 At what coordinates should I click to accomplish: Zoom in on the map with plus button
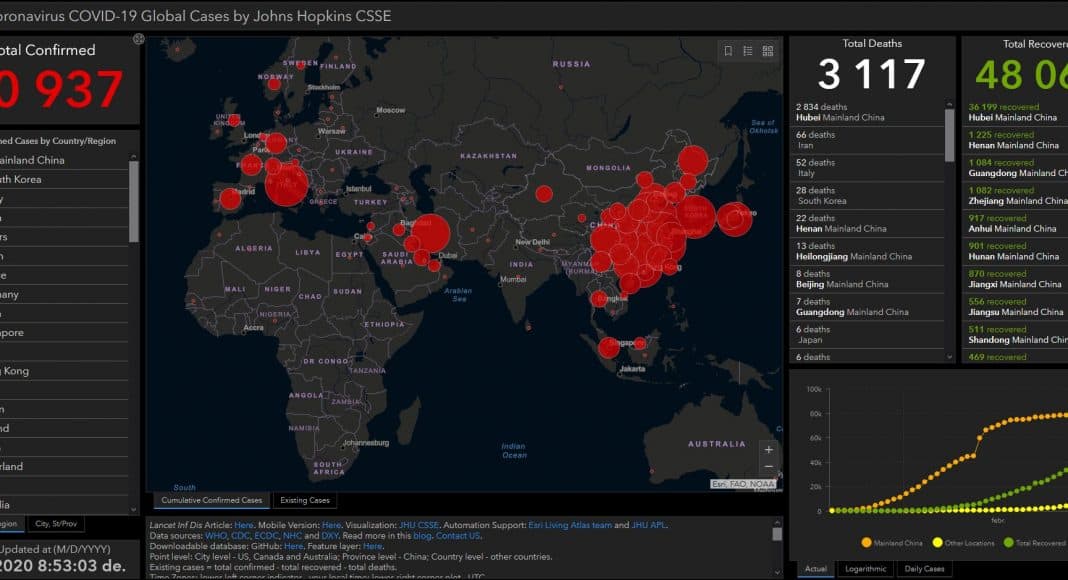click(768, 450)
